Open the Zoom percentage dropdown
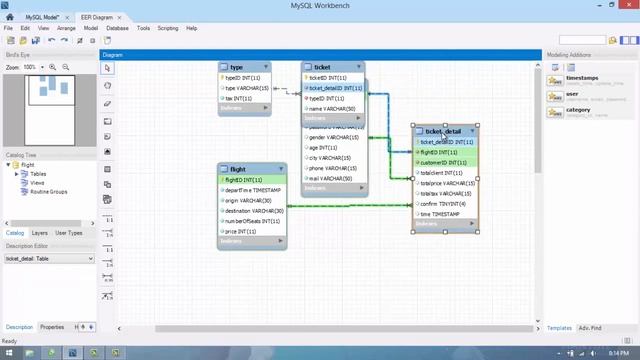This screenshot has height=360, width=640. [x=42, y=67]
